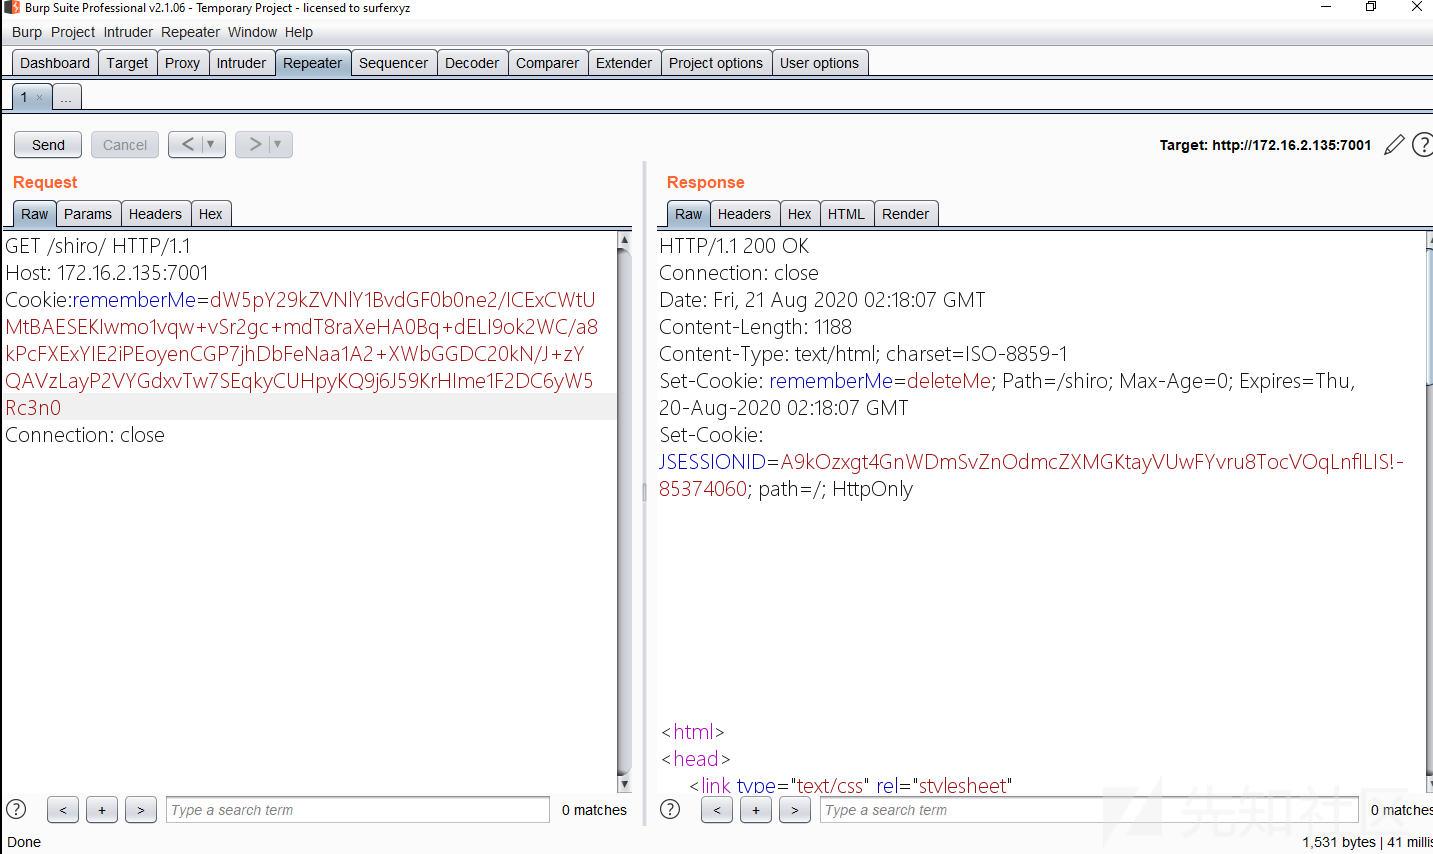
Task: Click the JSESSIONID cookie name in response
Action: (x=712, y=462)
